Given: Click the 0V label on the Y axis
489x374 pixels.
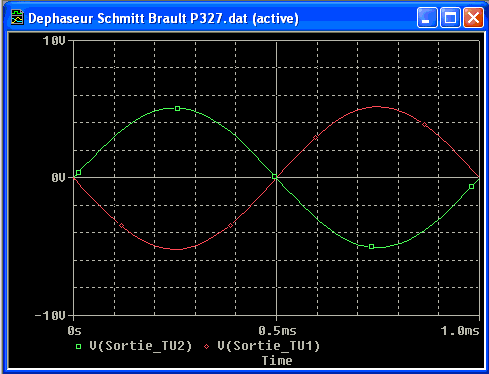Looking at the screenshot, I should (58, 178).
